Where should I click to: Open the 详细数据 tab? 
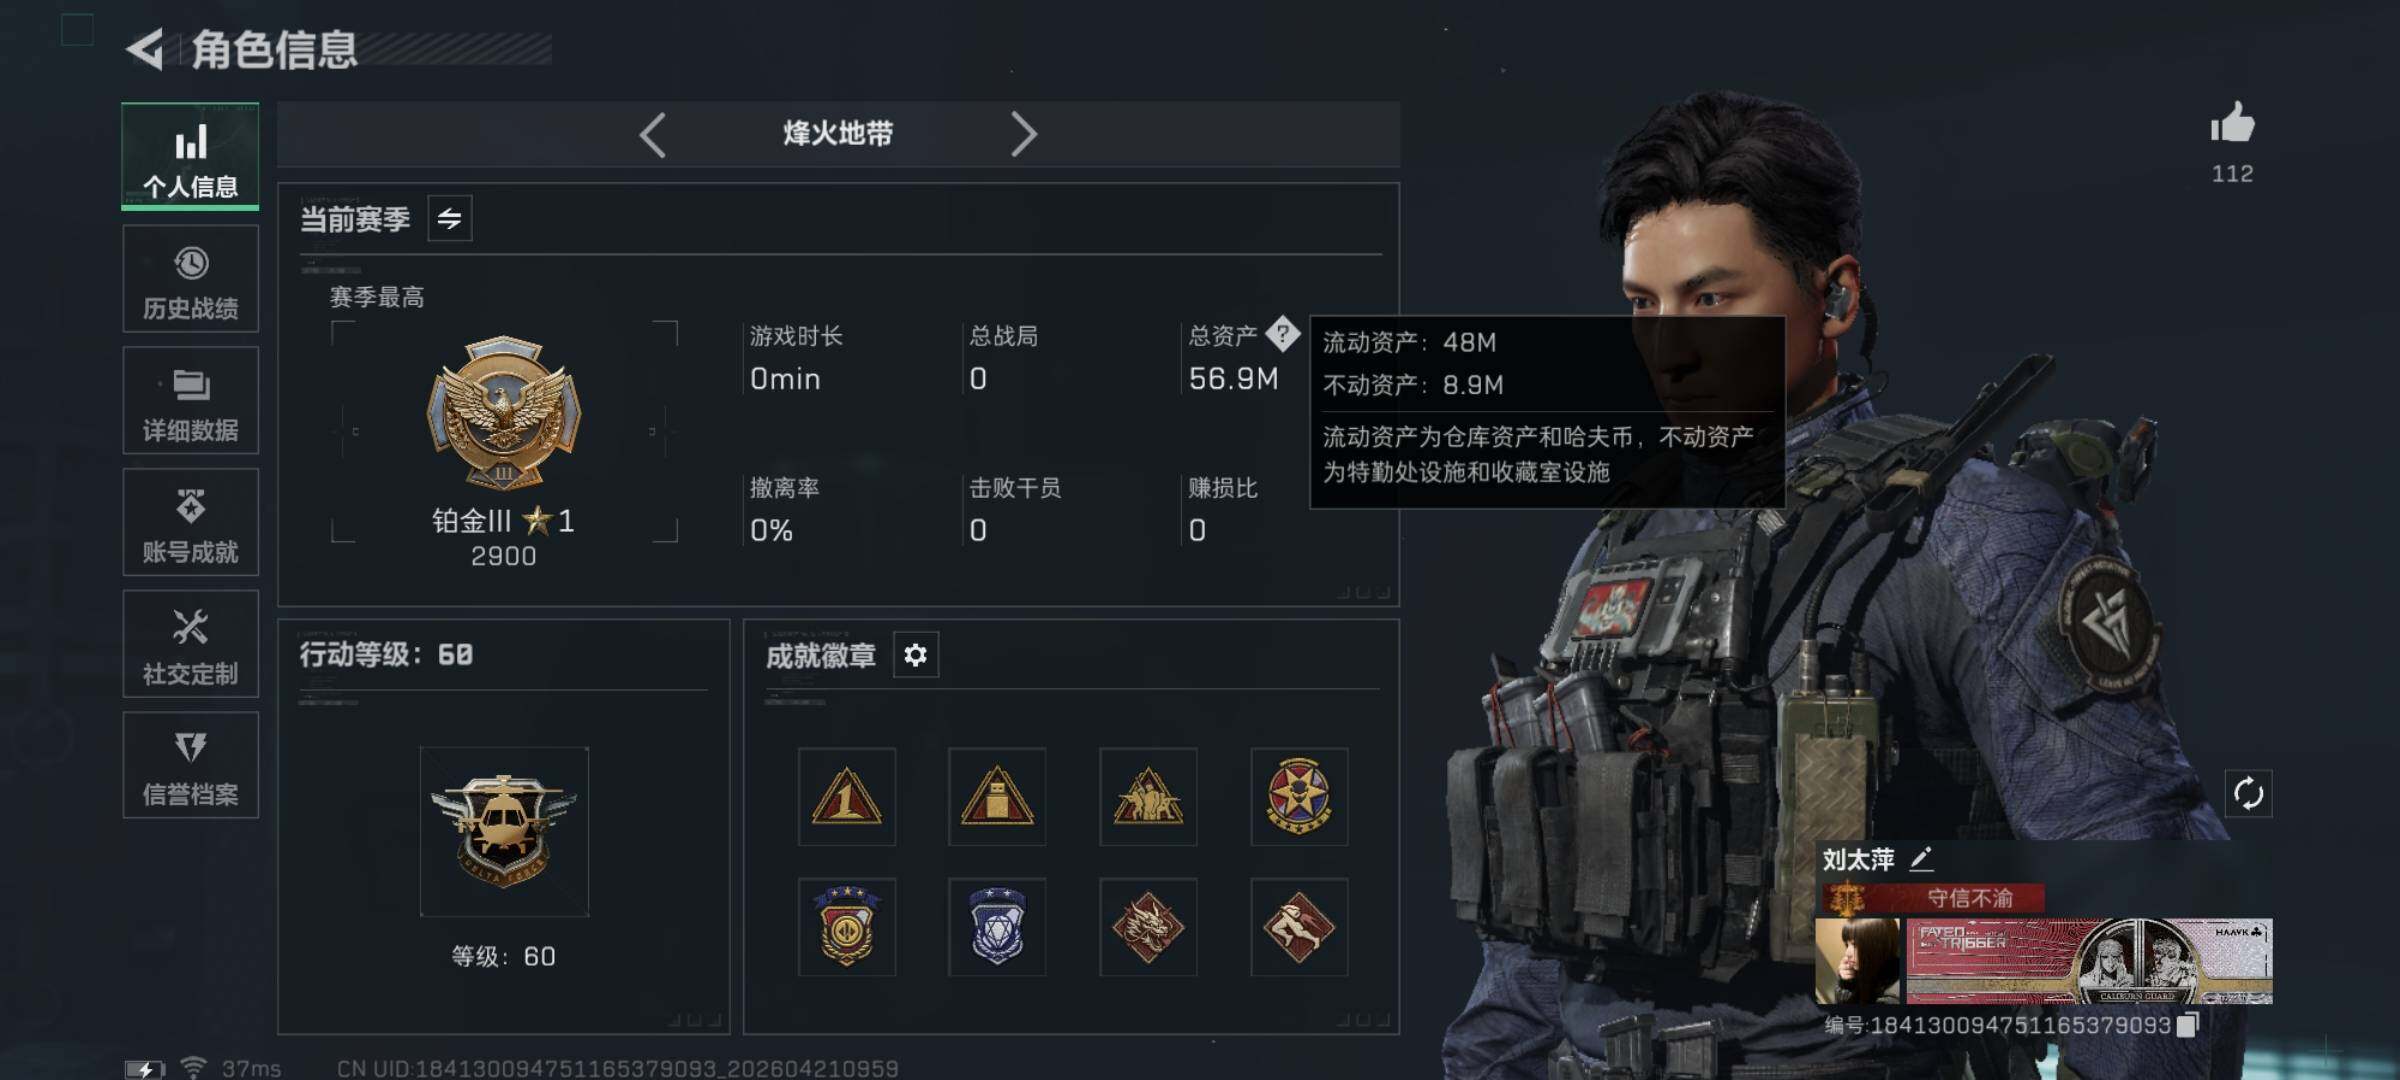191,401
